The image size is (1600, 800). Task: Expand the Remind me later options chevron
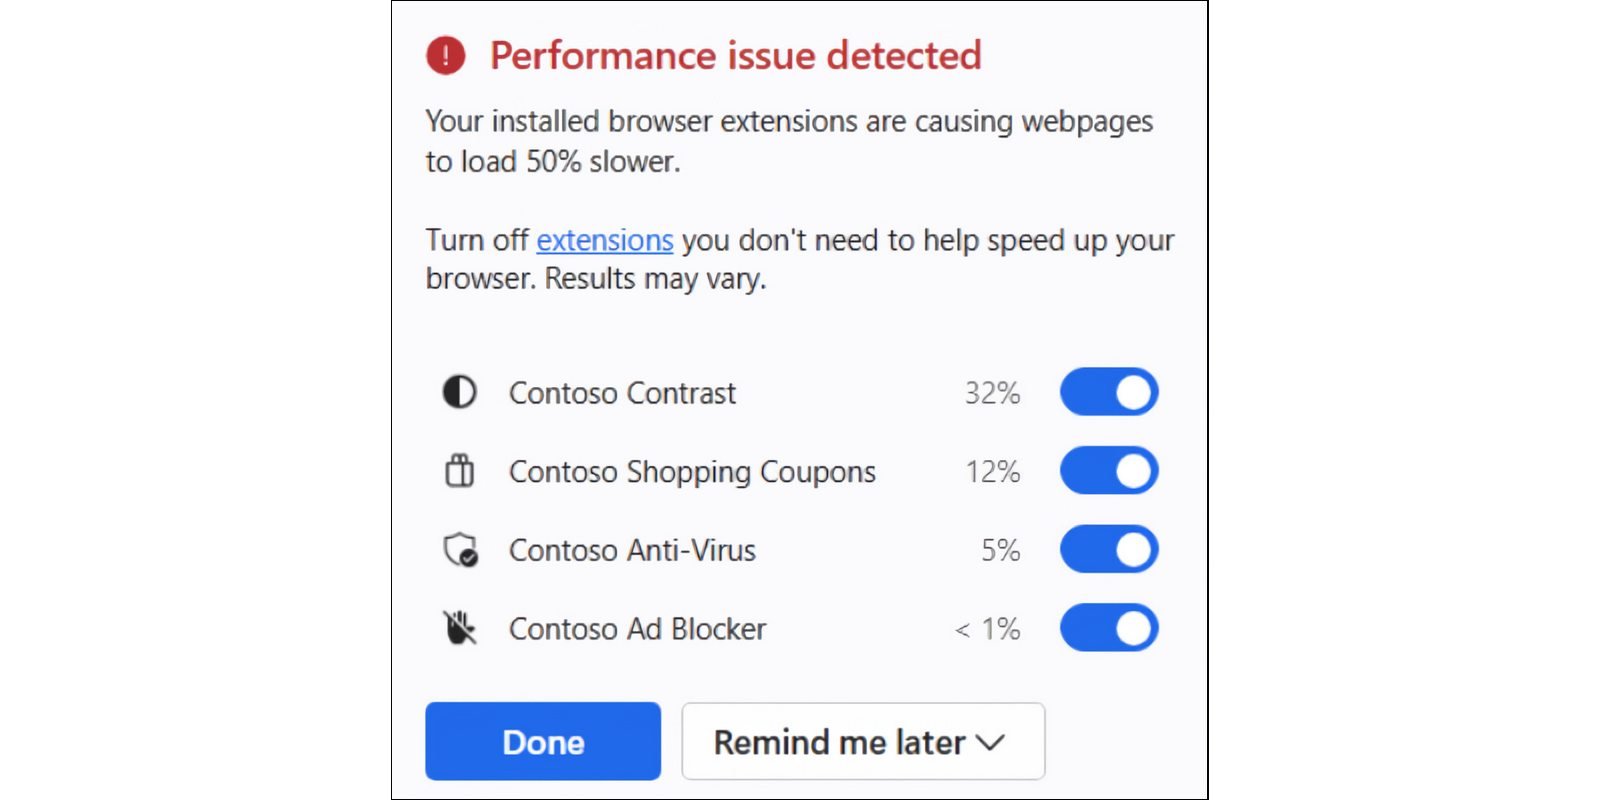pyautogui.click(x=991, y=742)
